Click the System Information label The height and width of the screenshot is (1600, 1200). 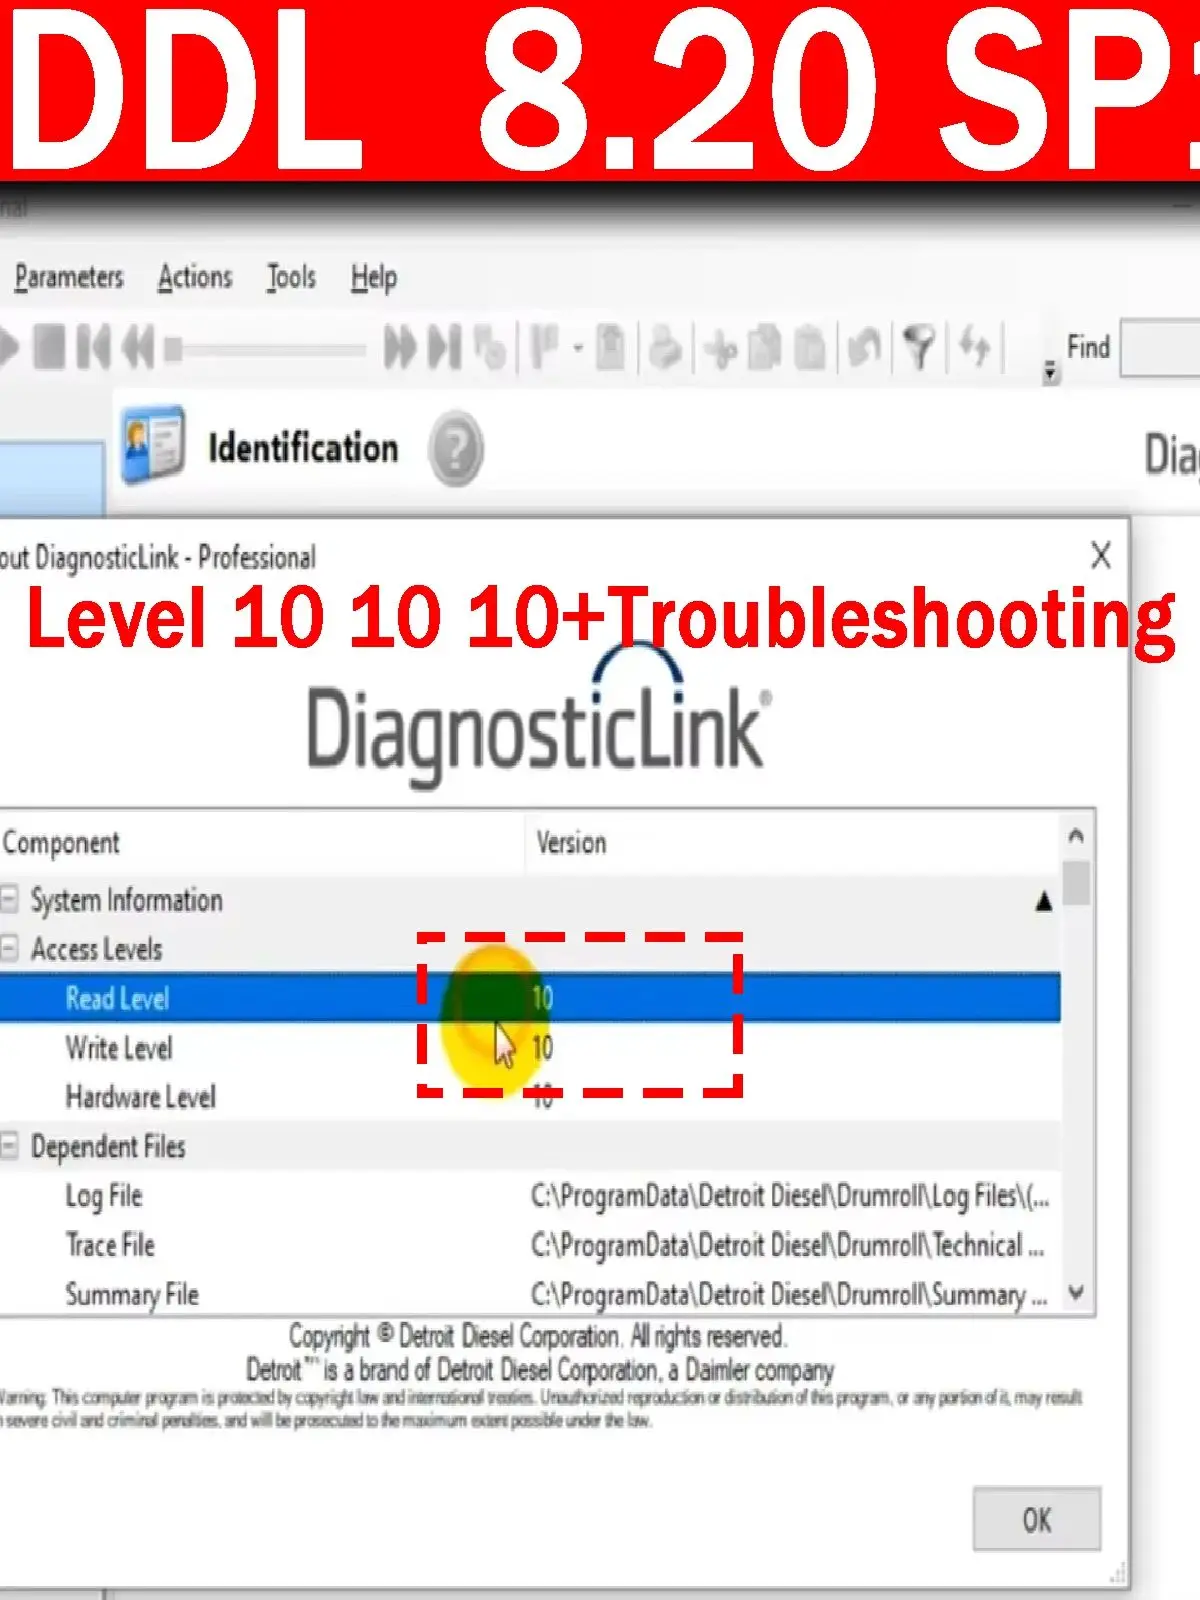[x=126, y=900]
